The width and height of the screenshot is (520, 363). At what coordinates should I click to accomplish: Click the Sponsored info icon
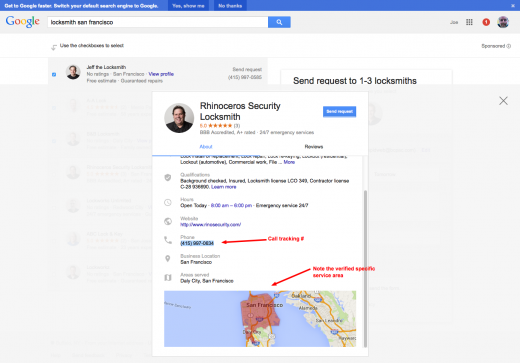tap(509, 46)
